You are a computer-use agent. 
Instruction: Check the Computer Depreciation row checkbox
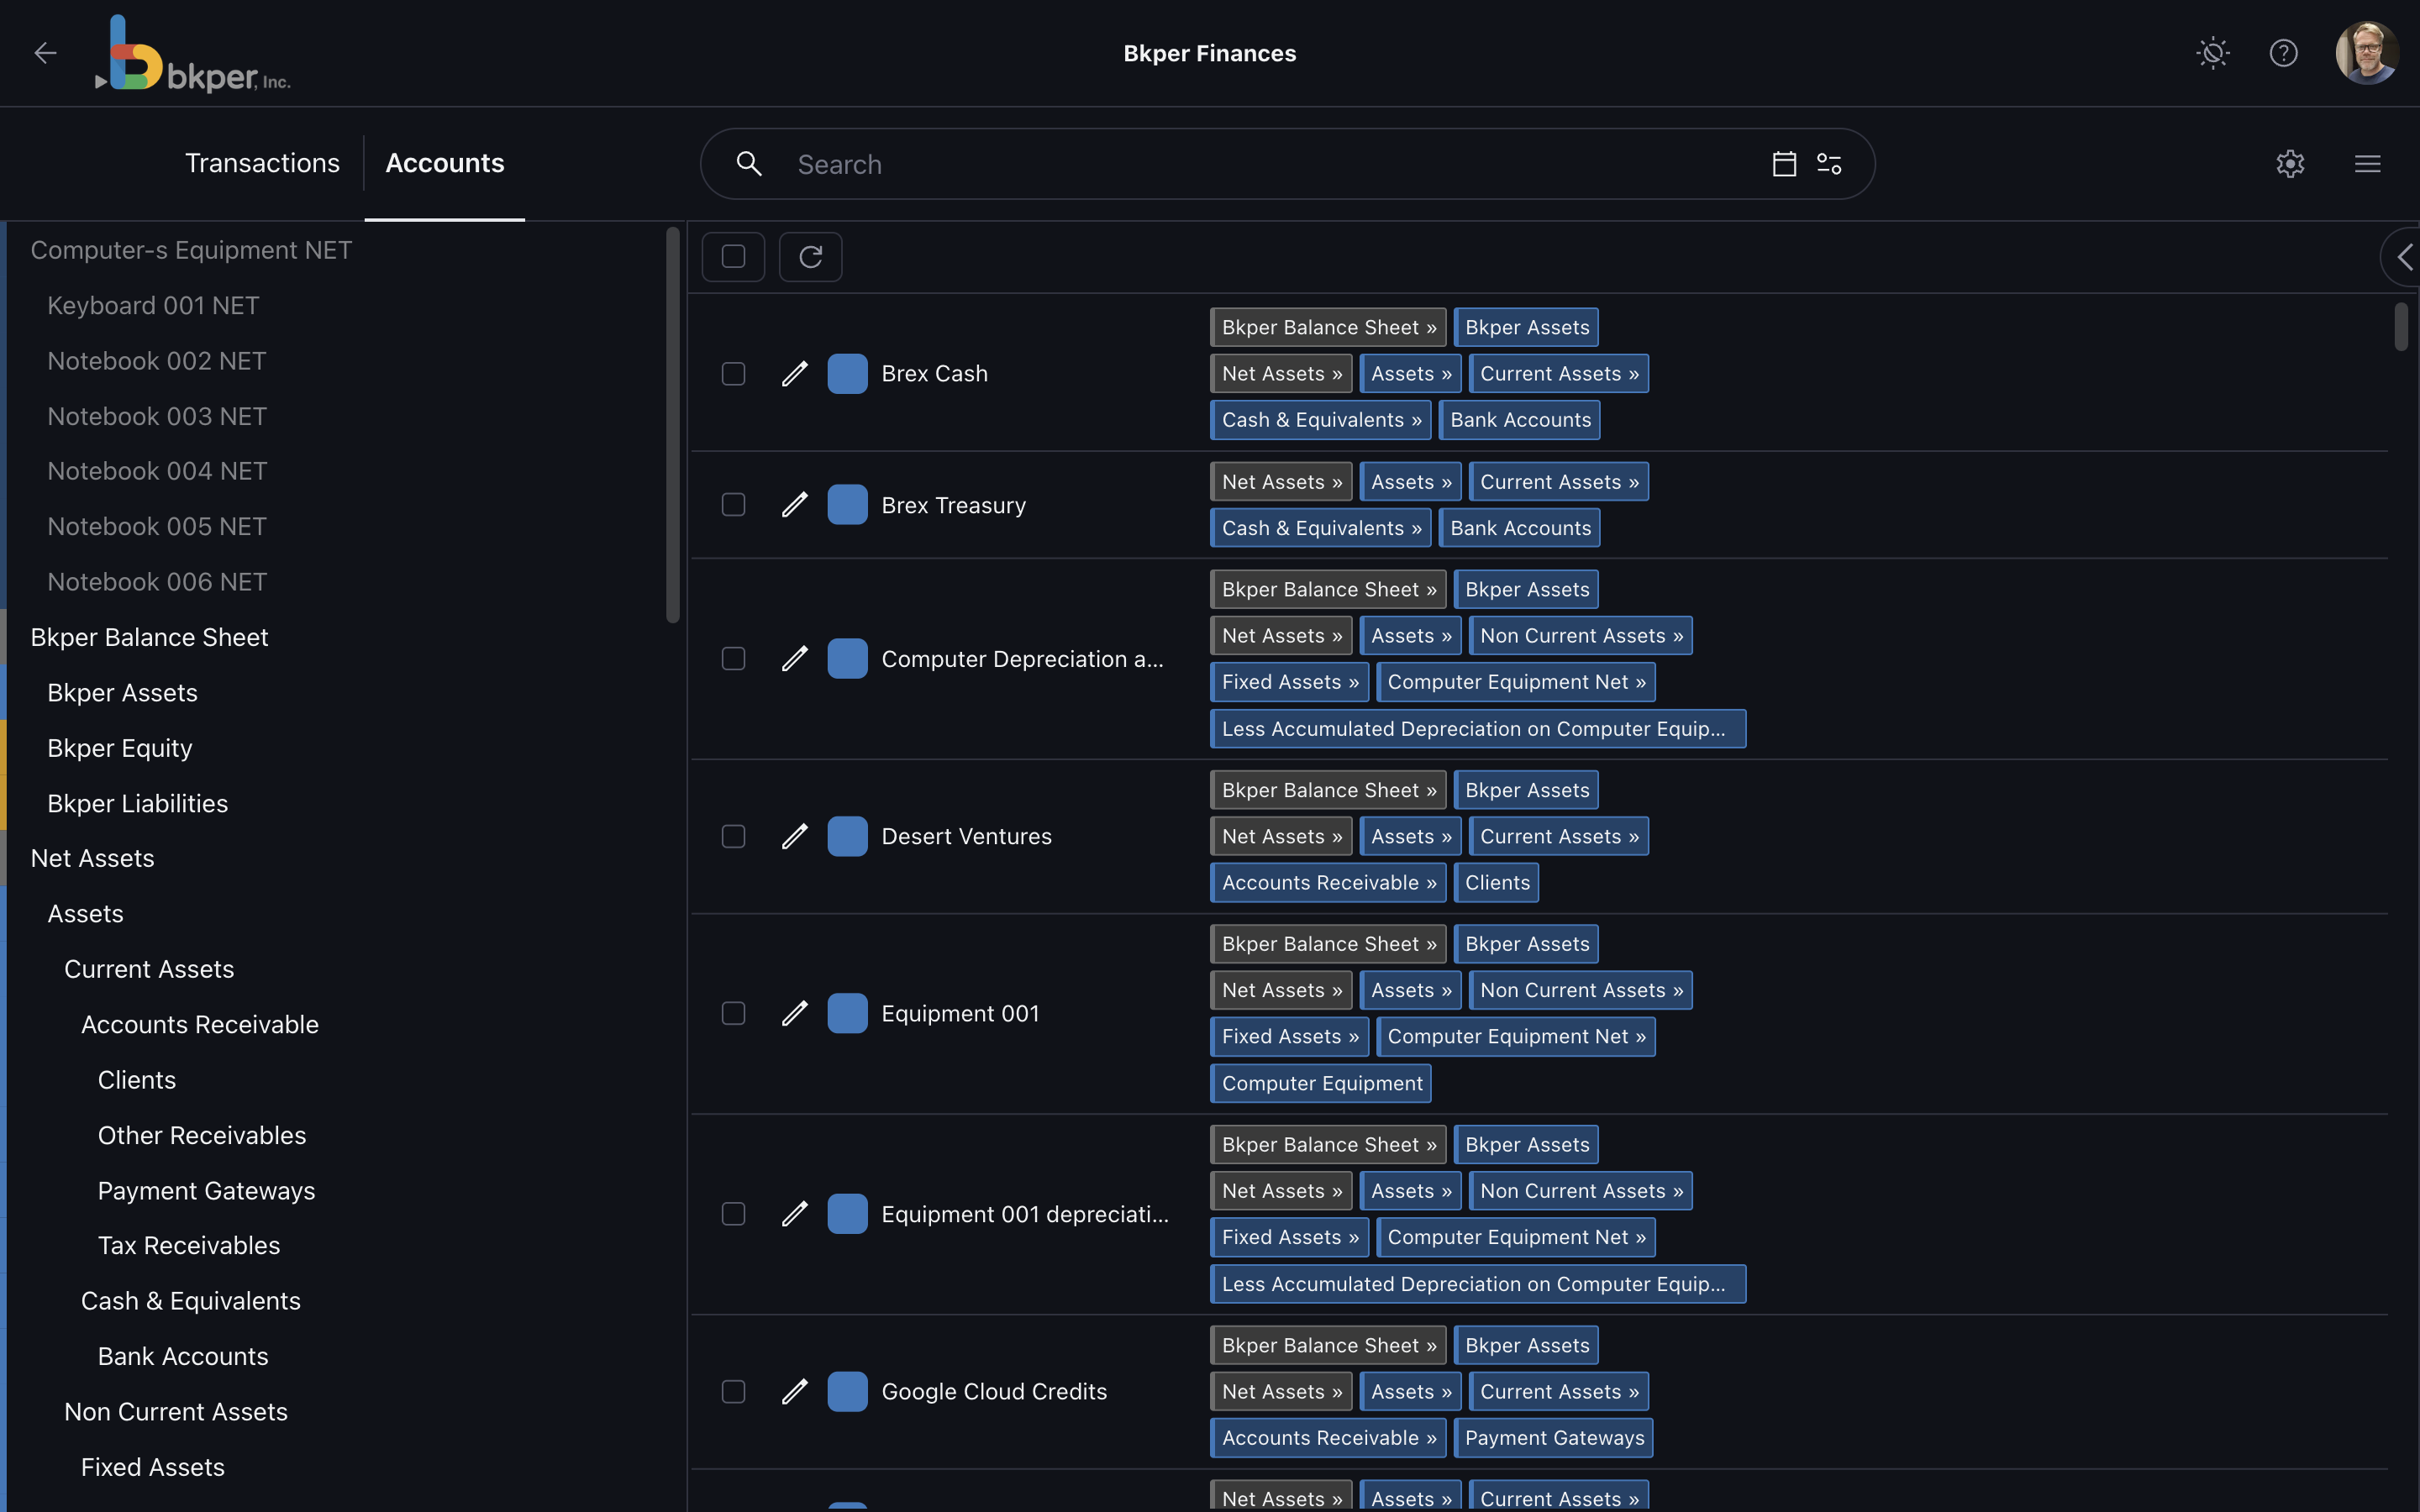pyautogui.click(x=733, y=659)
